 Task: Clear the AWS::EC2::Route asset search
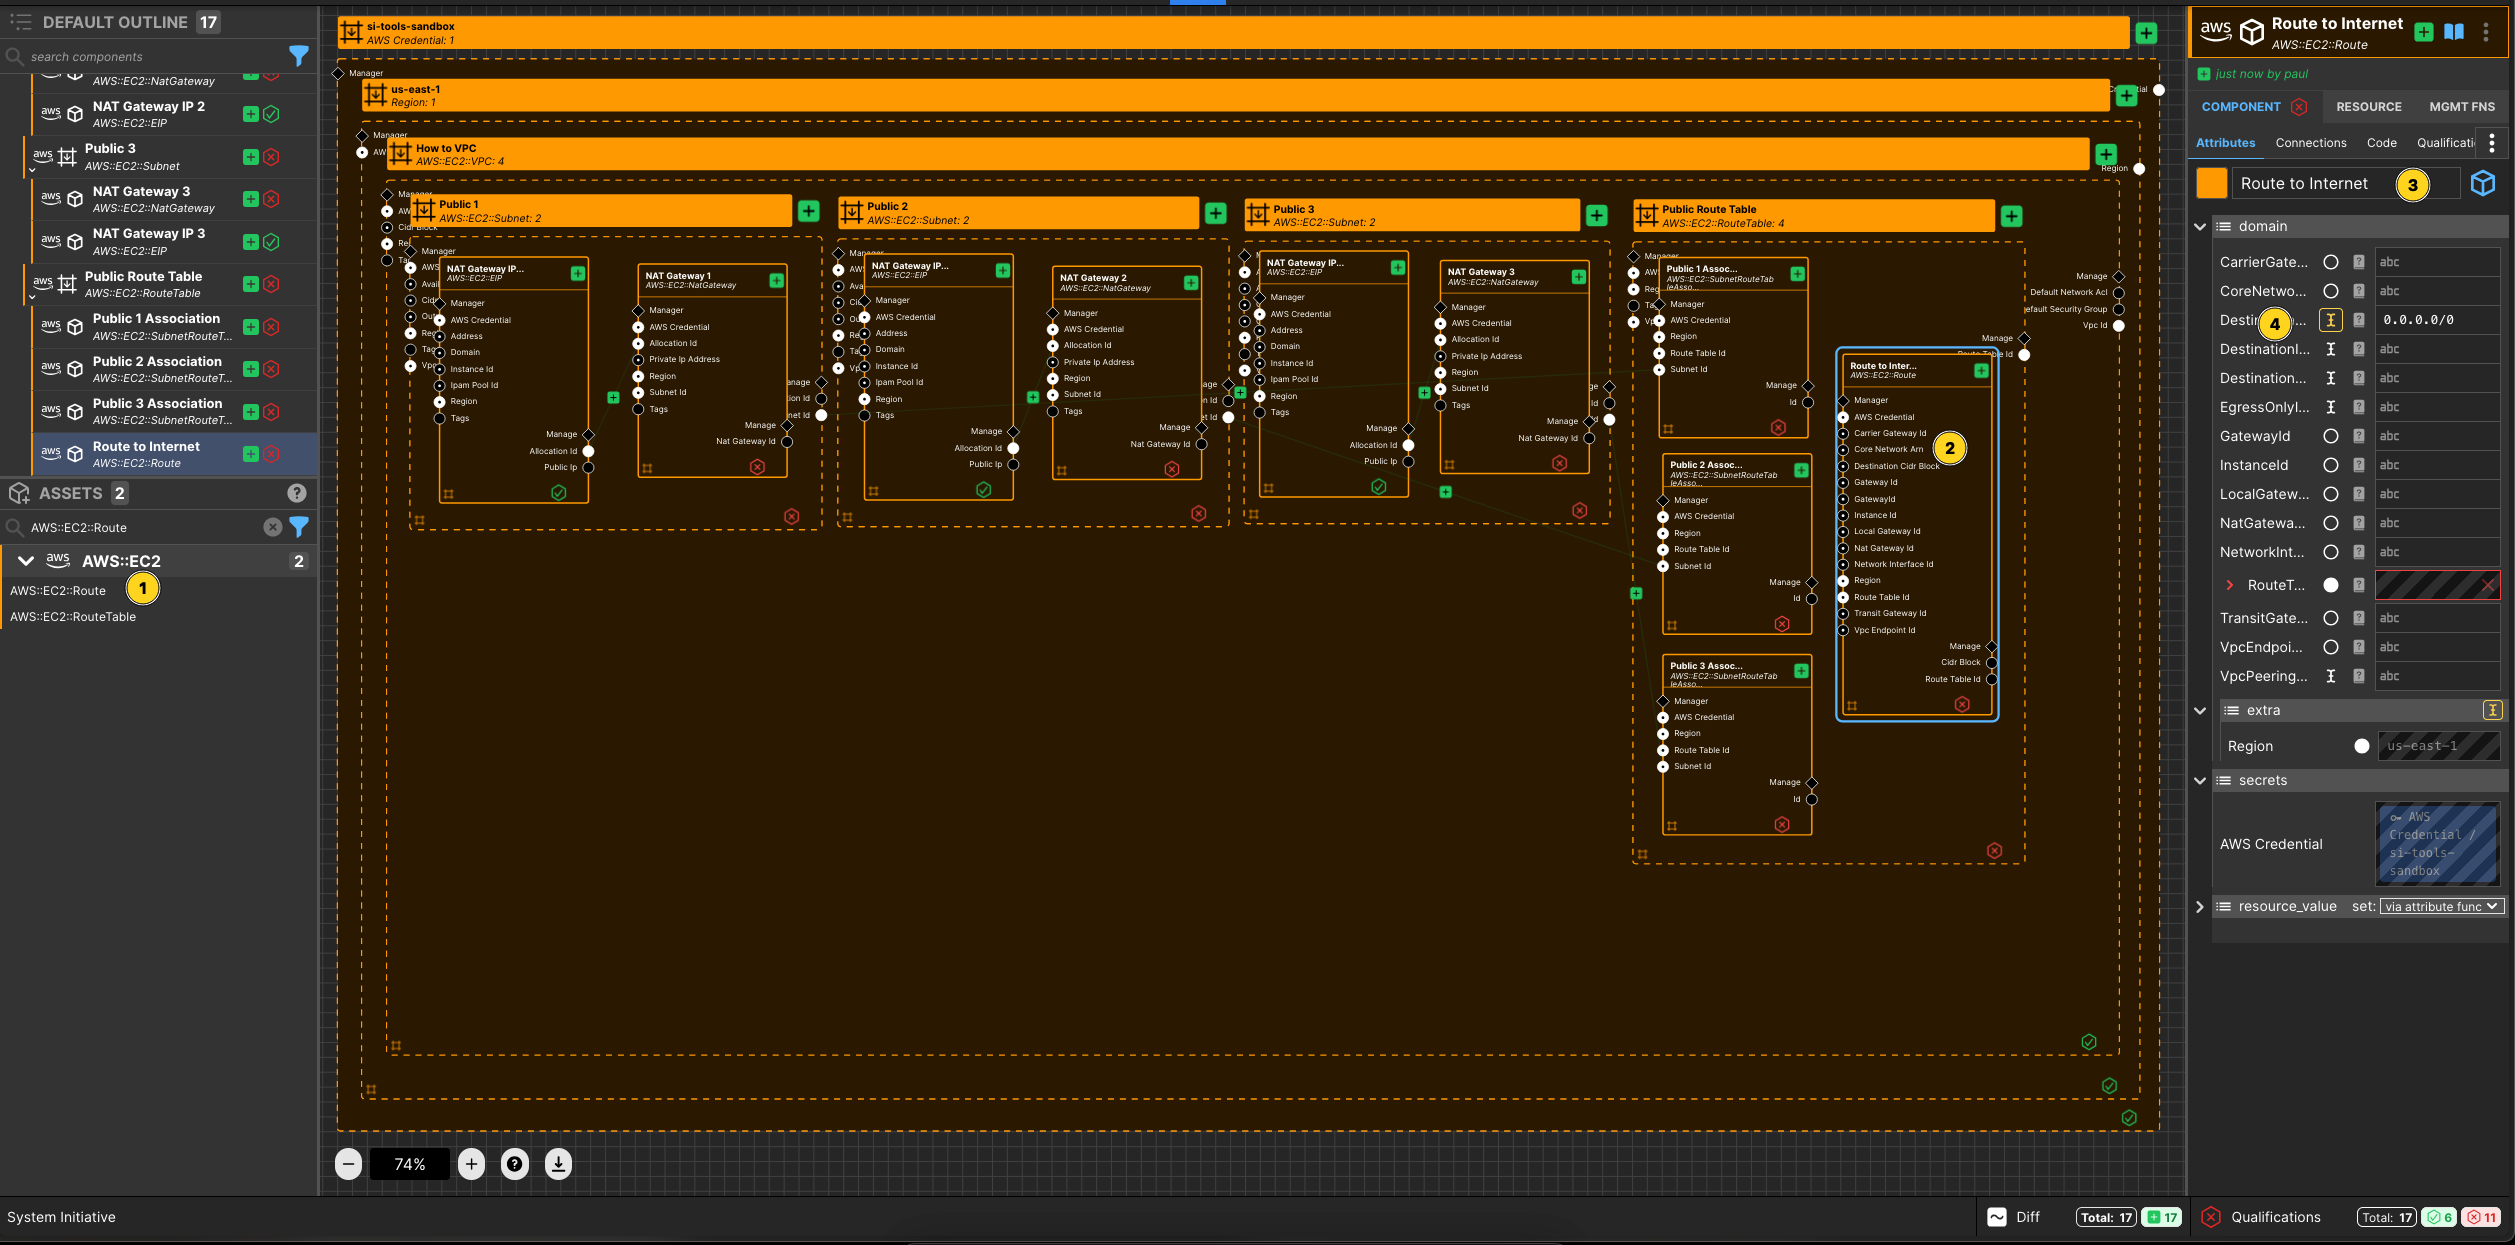(272, 527)
